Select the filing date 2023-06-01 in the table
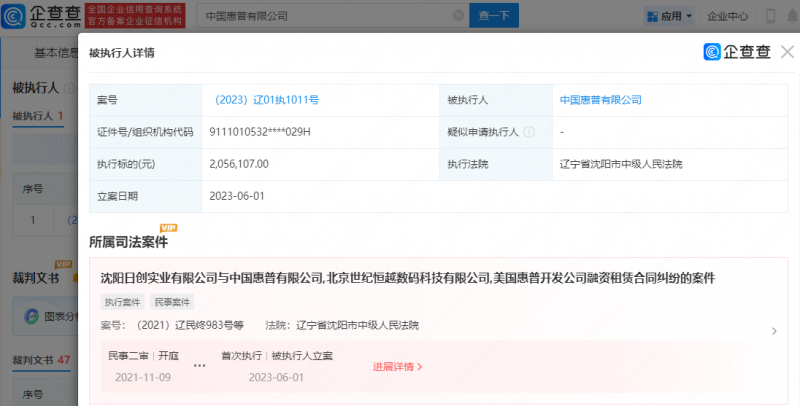 pos(237,196)
